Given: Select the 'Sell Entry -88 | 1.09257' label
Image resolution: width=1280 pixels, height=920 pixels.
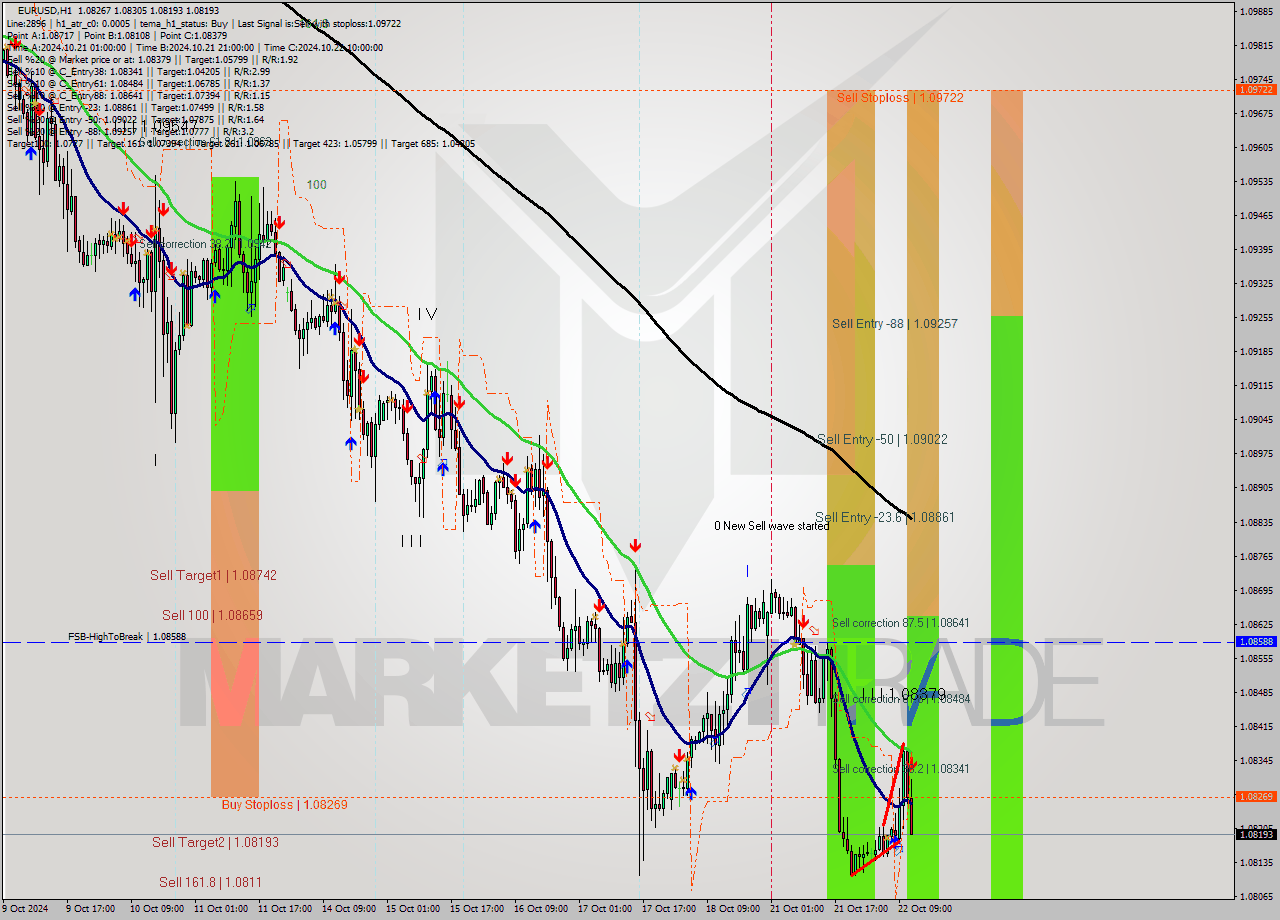Looking at the screenshot, I should pyautogui.click(x=895, y=324).
